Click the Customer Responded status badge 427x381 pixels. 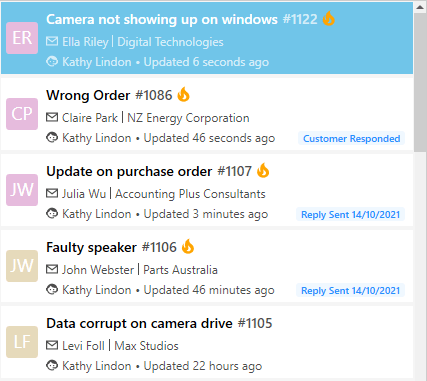point(351,138)
